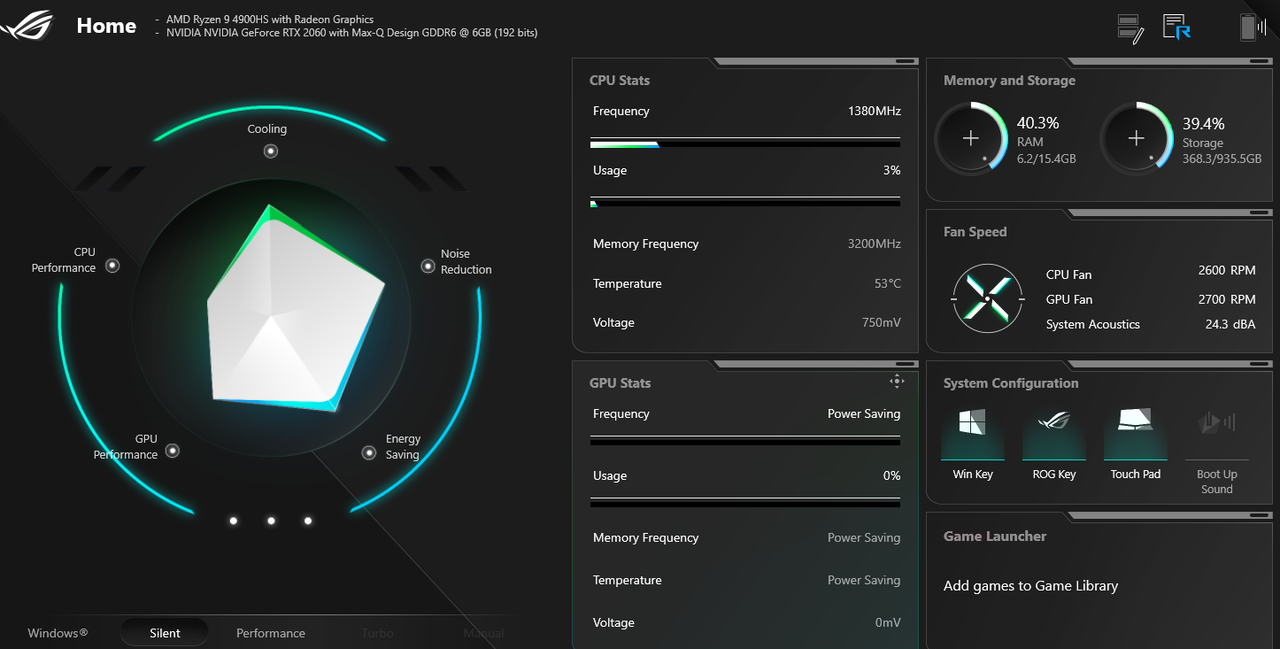Switch to the Manual mode
Image resolution: width=1280 pixels, height=649 pixels.
click(483, 633)
